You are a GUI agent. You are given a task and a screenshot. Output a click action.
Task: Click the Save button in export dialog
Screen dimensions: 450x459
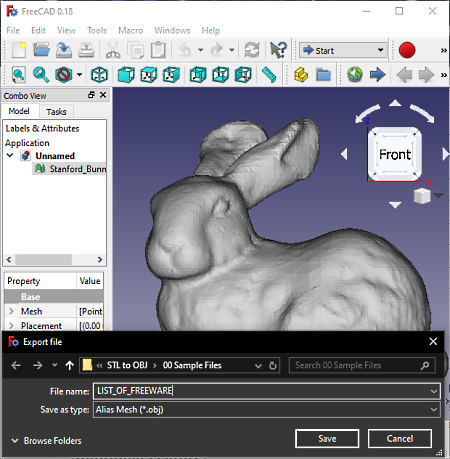point(327,439)
